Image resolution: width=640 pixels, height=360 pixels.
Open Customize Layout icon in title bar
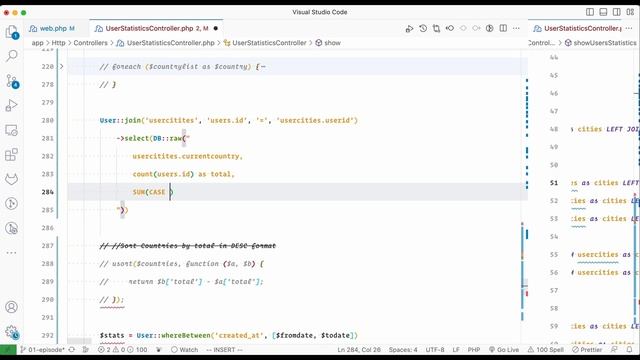click(x=630, y=12)
